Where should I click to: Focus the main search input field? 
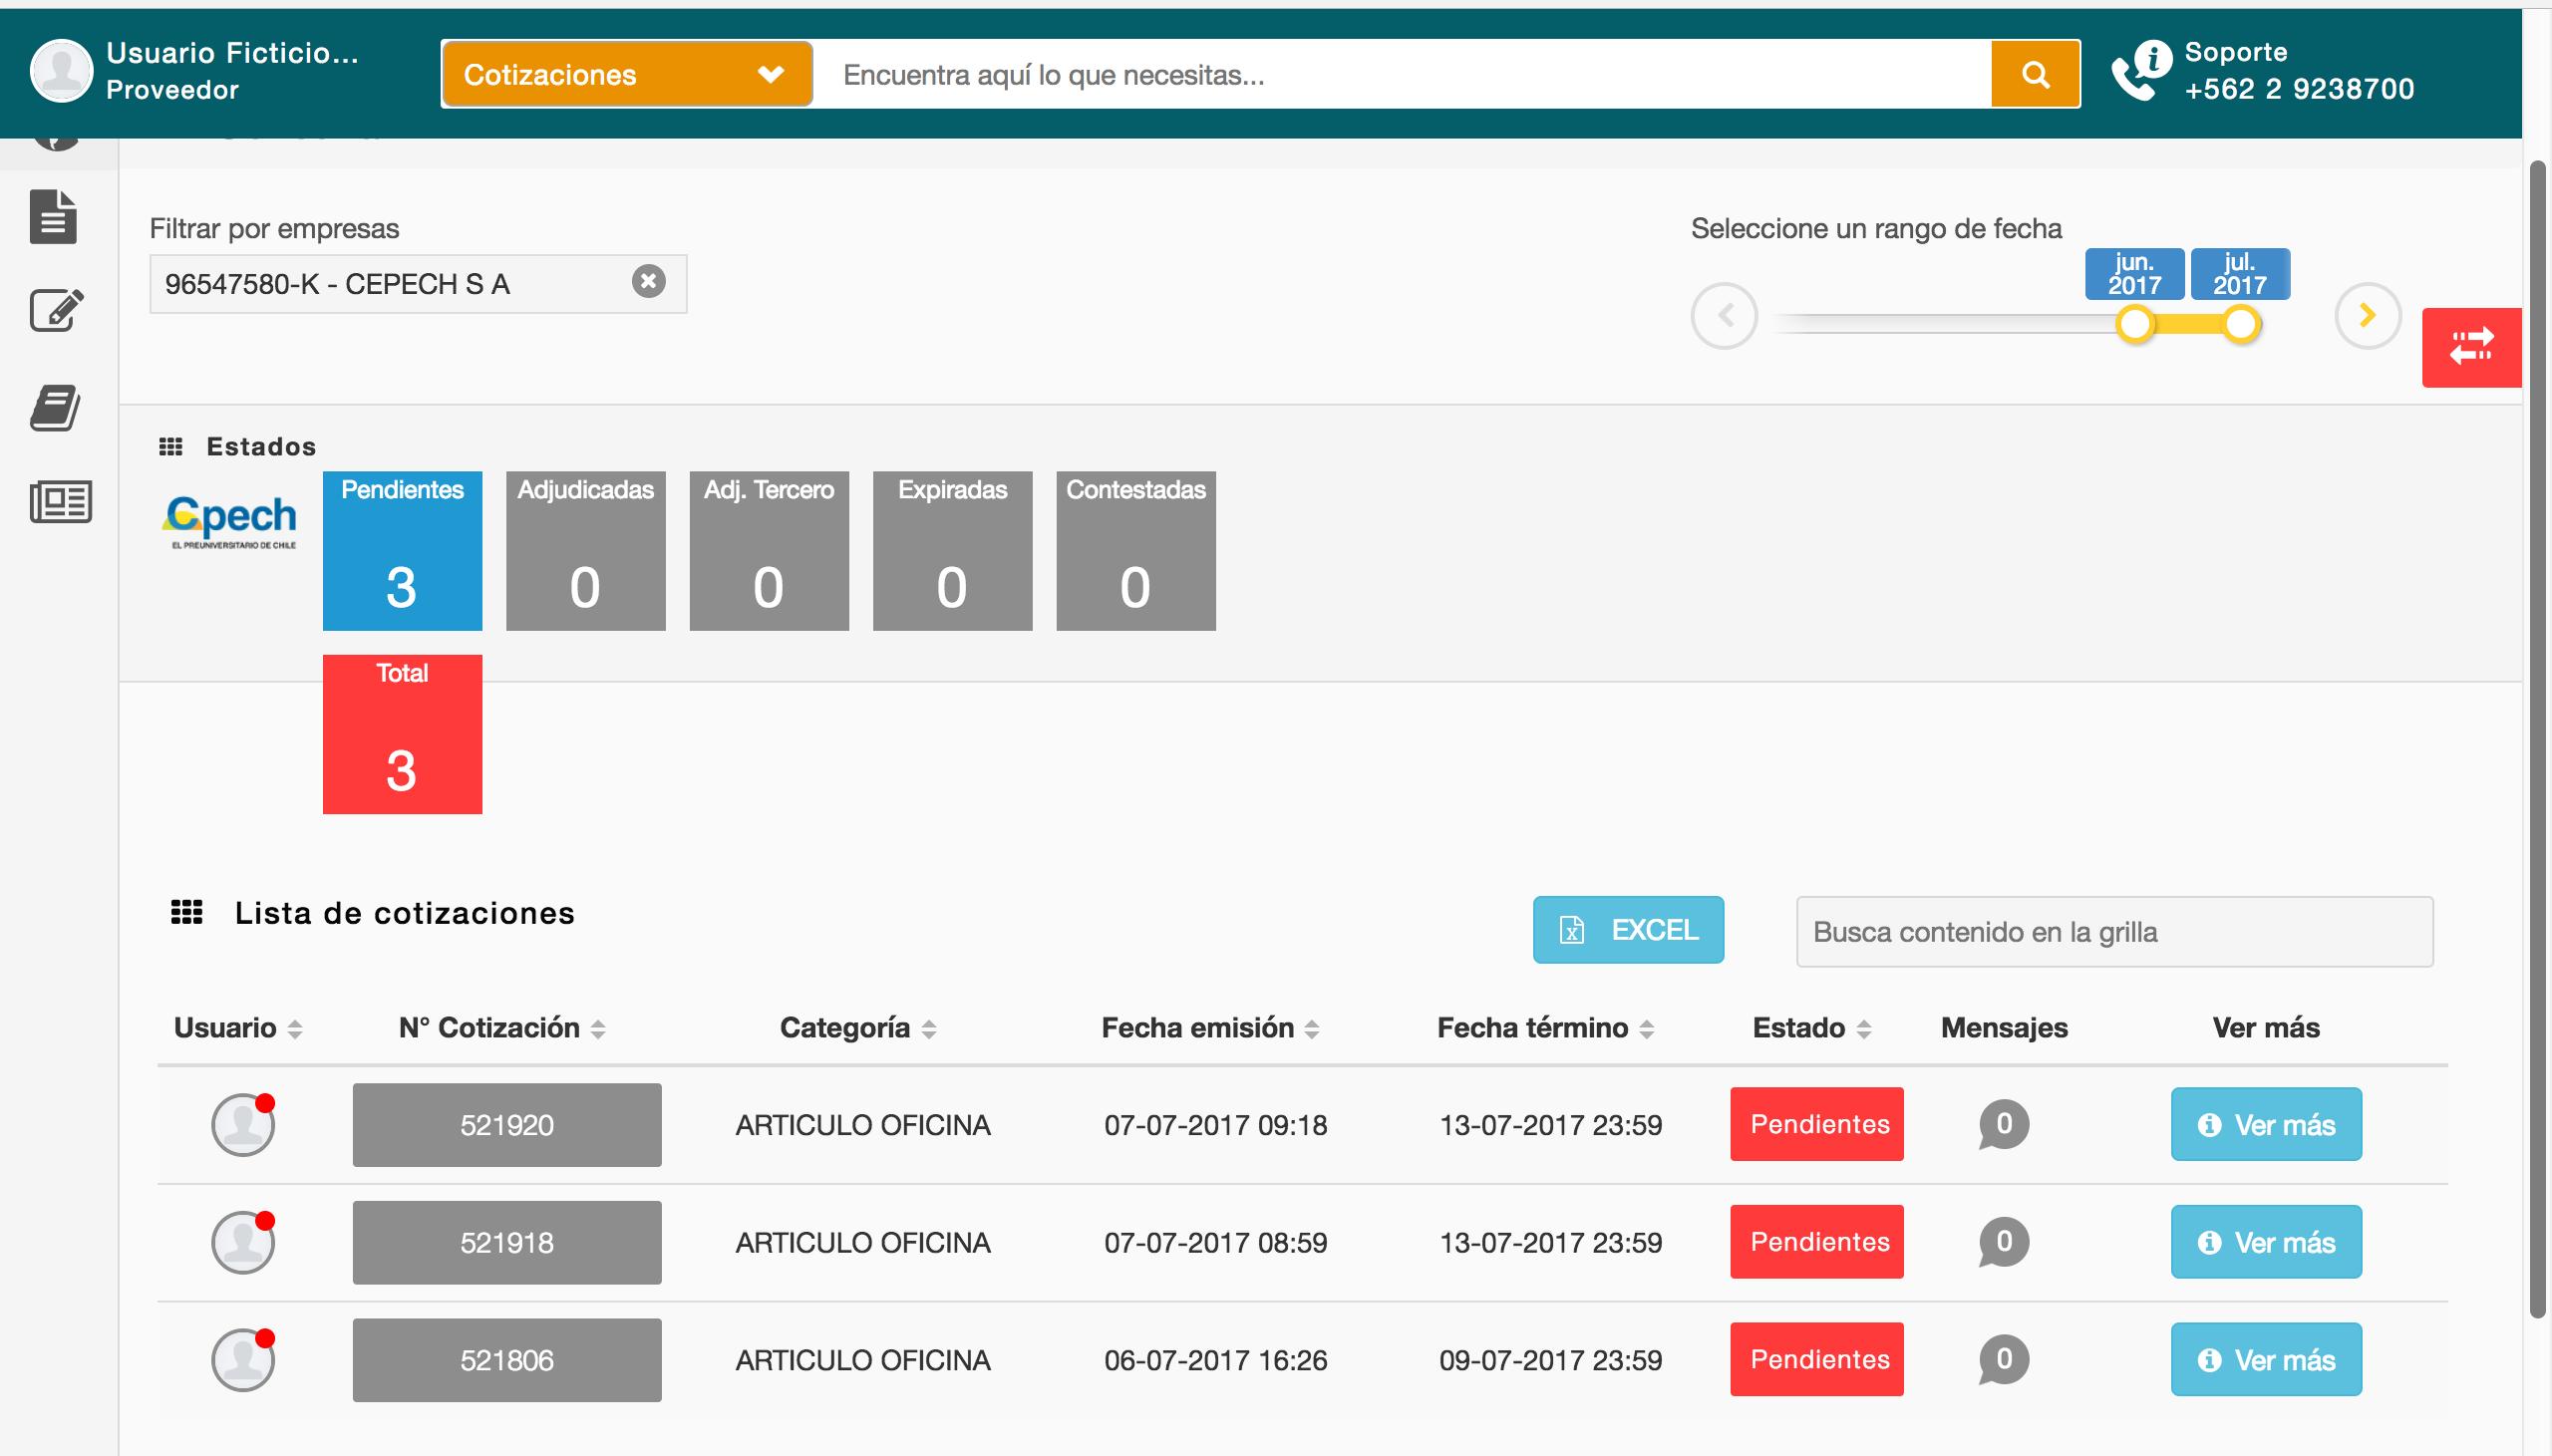coord(1401,74)
